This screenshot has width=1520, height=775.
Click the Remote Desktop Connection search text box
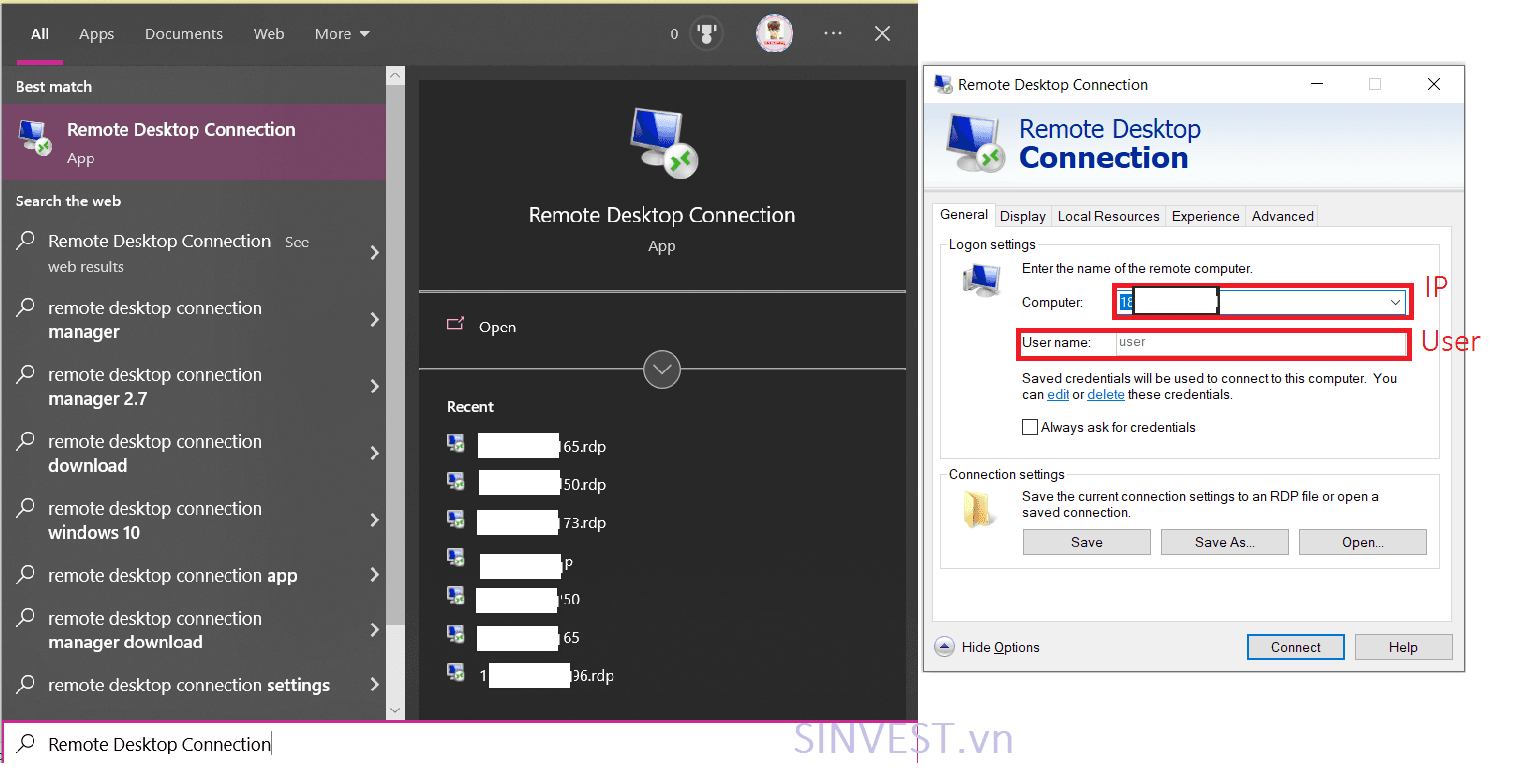459,743
